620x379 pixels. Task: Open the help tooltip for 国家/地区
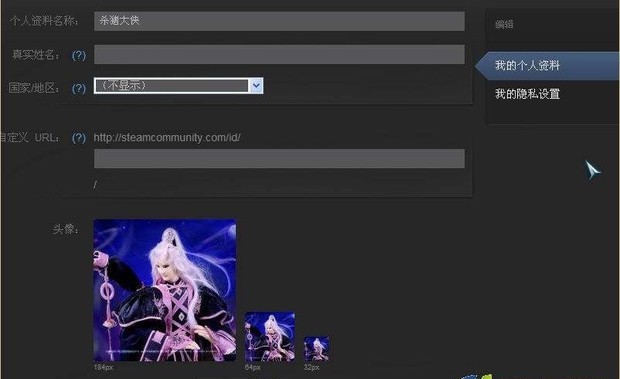click(x=79, y=88)
